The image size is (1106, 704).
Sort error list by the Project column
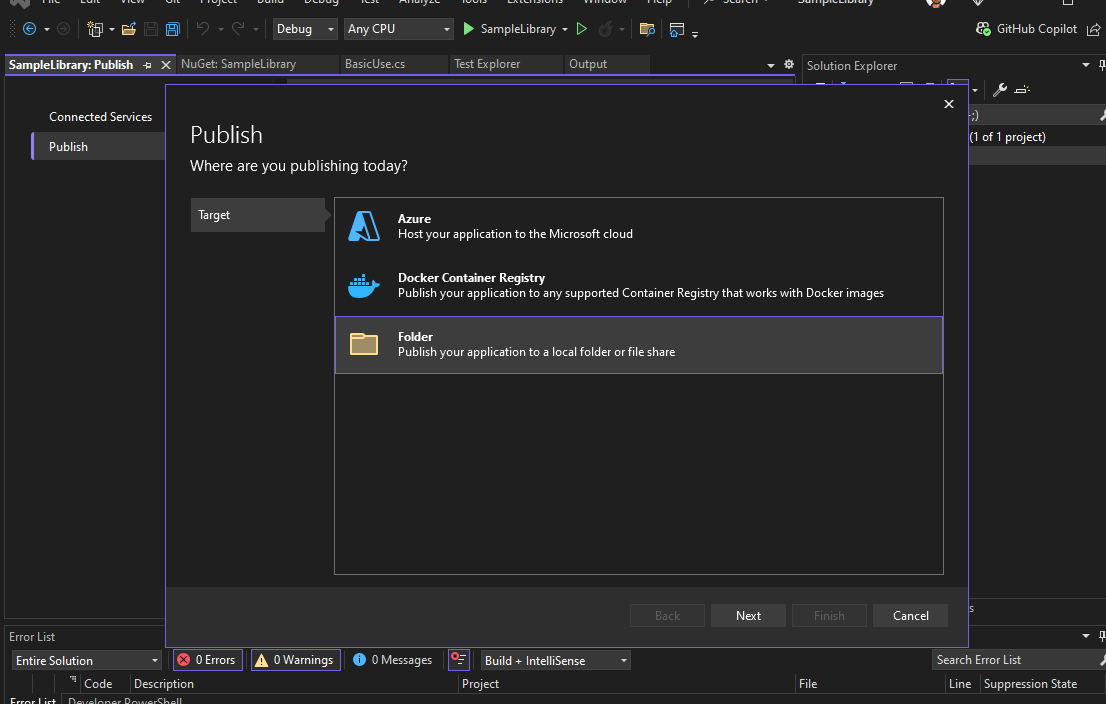coord(626,684)
